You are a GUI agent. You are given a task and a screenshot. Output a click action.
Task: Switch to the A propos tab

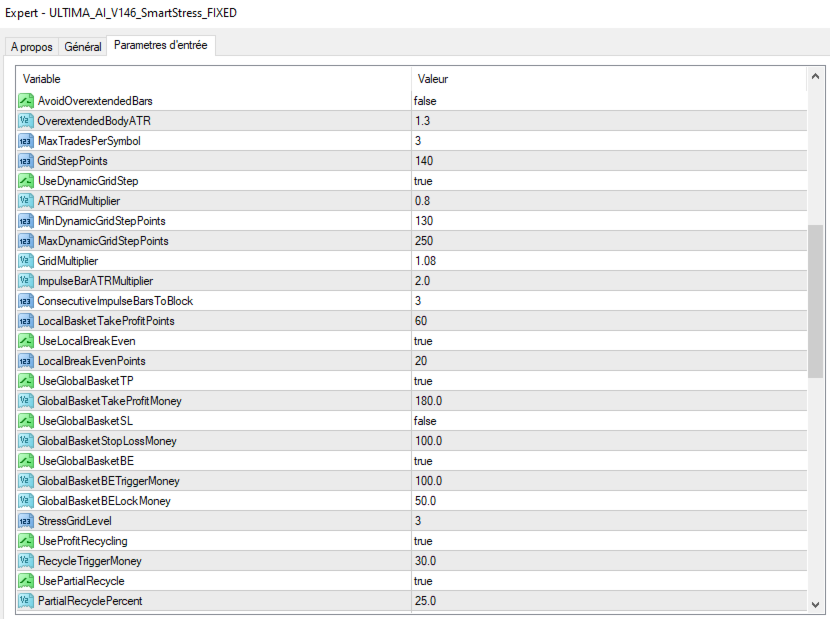(31, 47)
